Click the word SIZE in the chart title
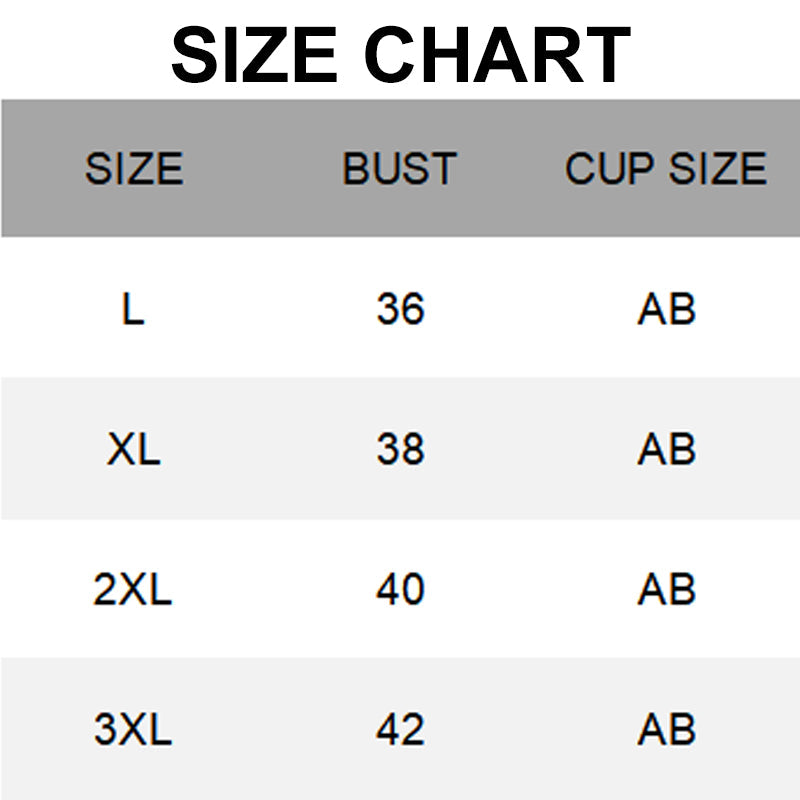This screenshot has width=800, height=800. (253, 55)
